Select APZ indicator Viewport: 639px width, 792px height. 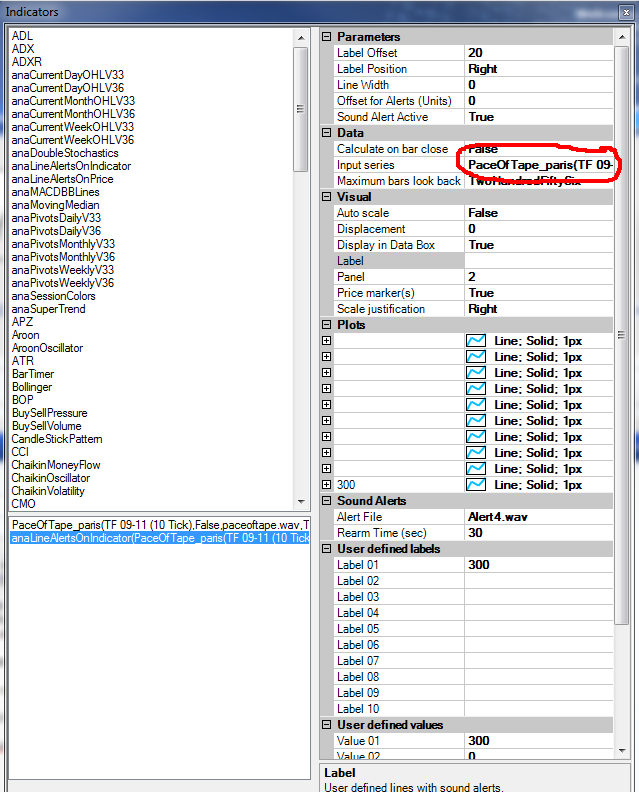[x=22, y=322]
